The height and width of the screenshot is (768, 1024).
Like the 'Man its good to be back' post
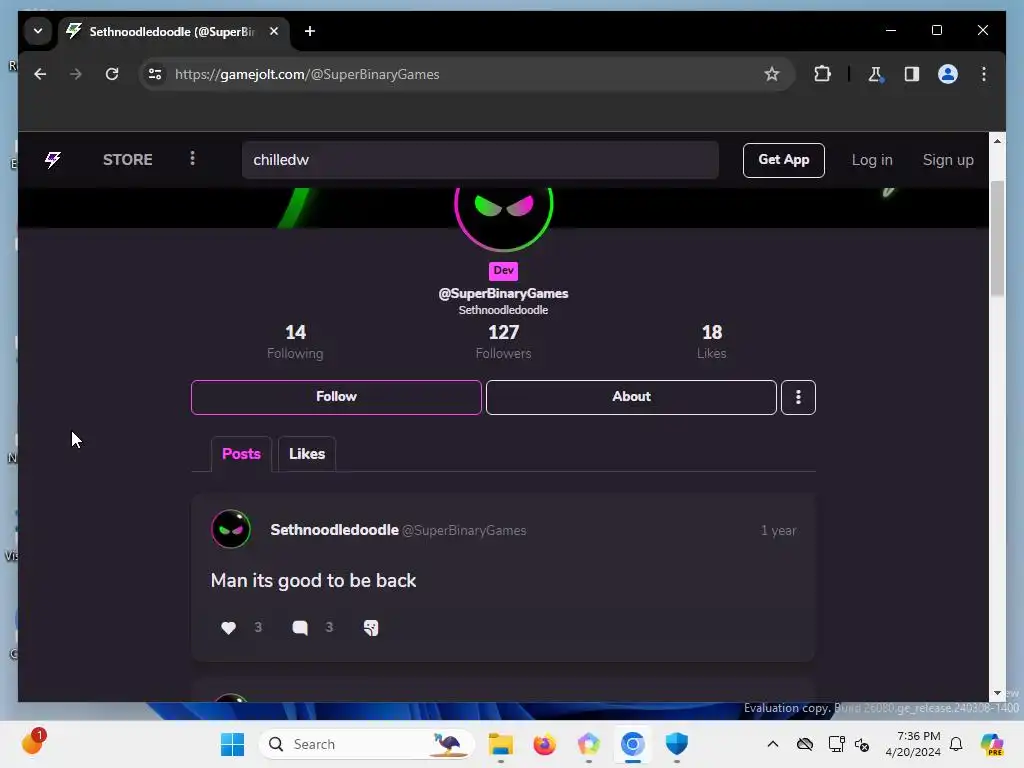coord(228,628)
